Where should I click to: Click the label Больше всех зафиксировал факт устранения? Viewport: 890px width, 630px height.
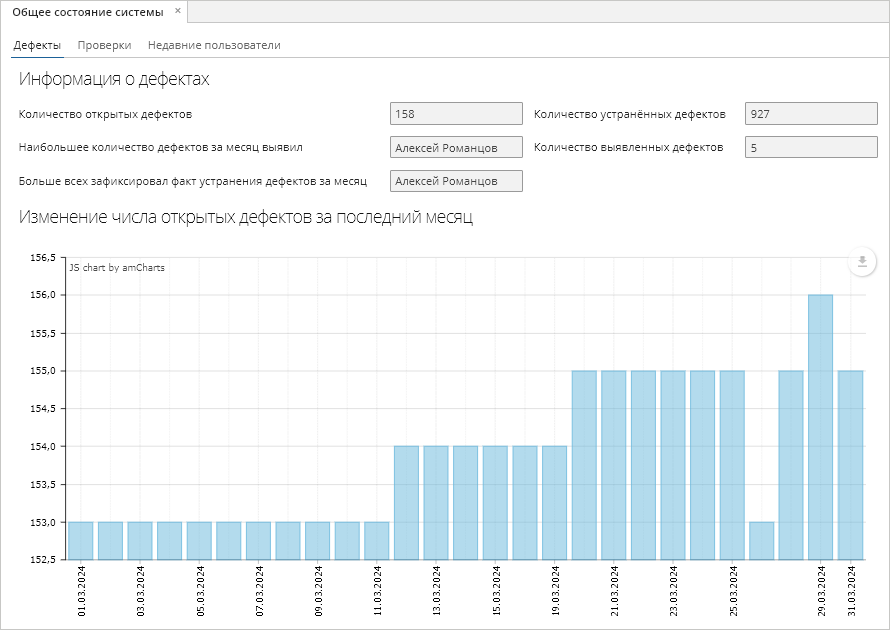193,182
